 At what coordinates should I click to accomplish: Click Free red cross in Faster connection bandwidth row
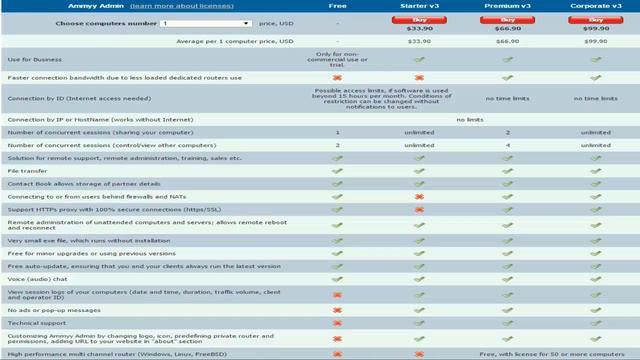[337, 78]
